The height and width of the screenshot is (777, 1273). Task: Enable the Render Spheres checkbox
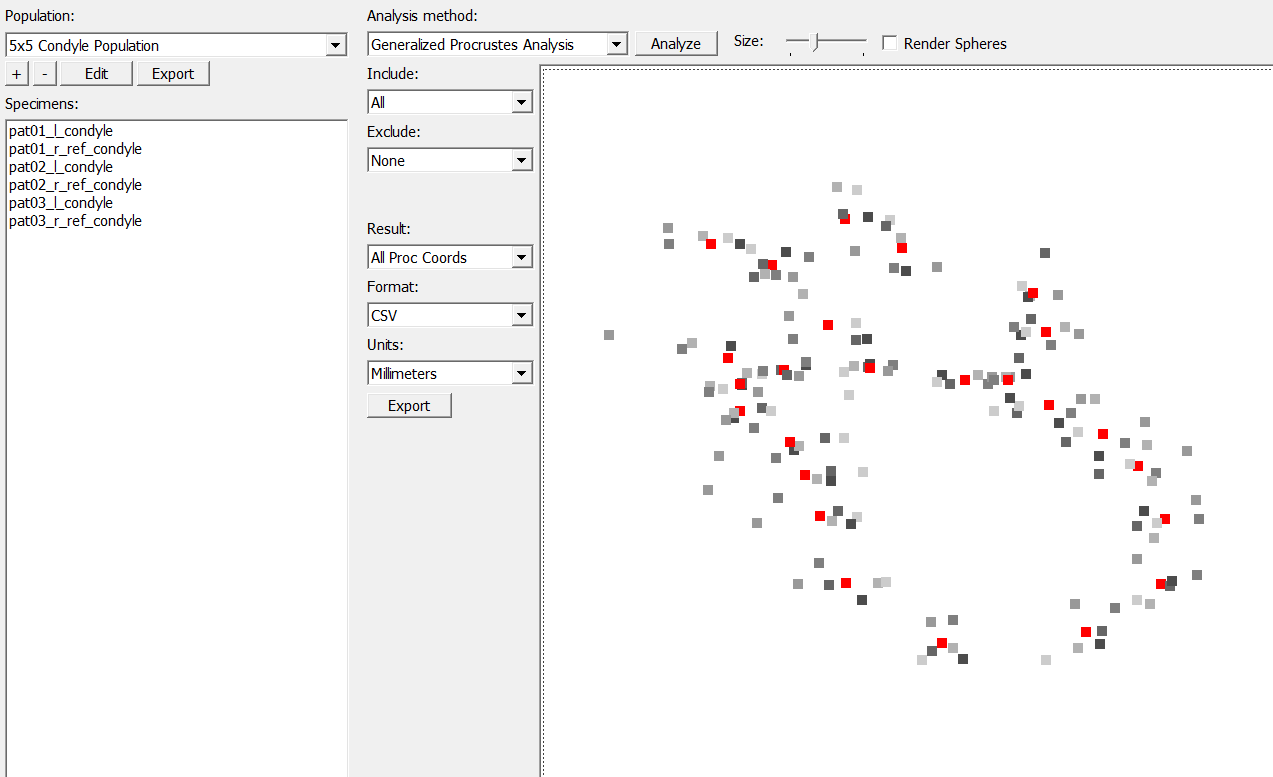point(889,44)
